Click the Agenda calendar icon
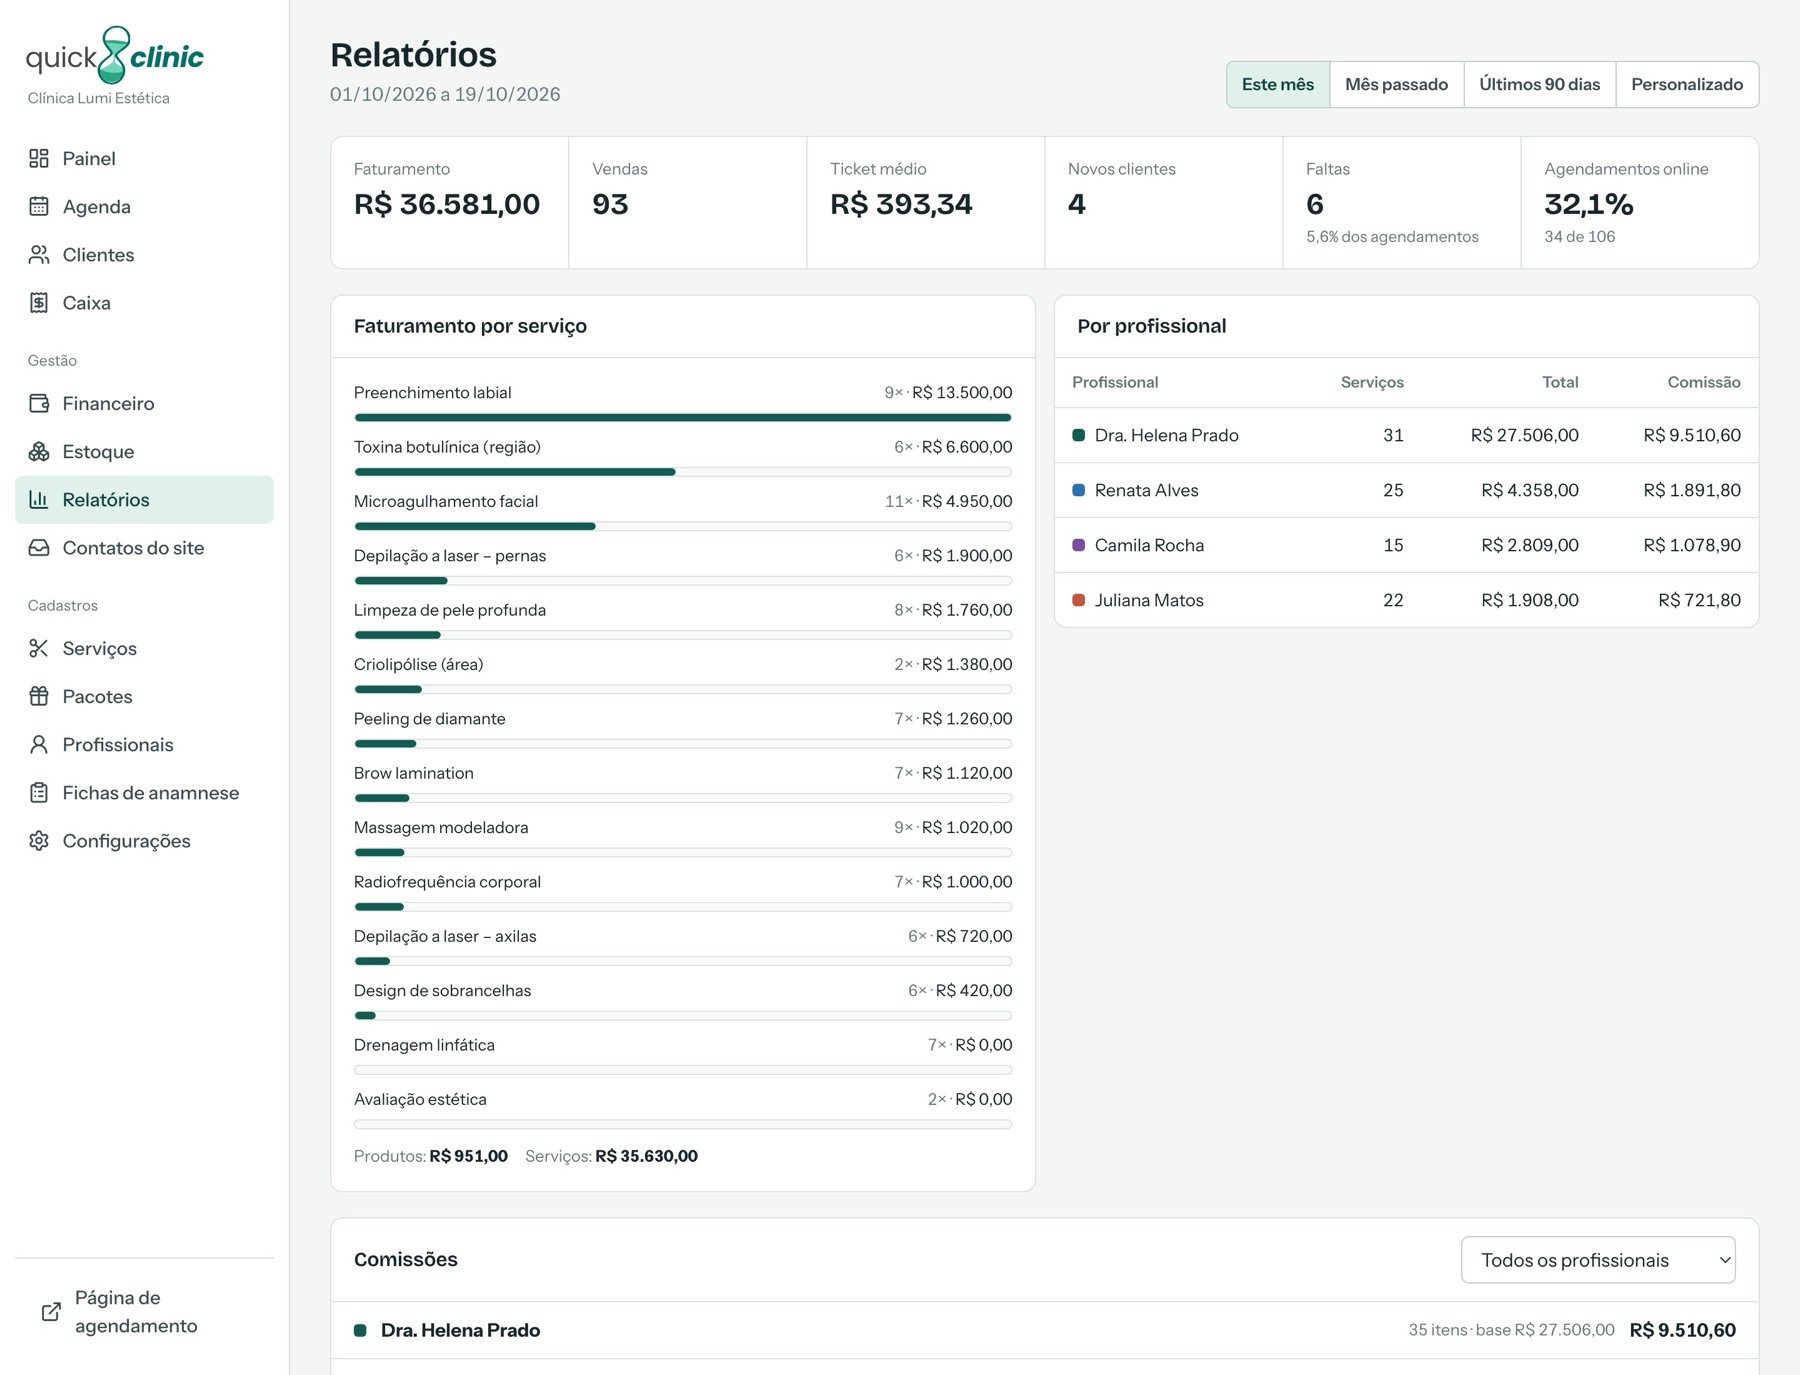The width and height of the screenshot is (1800, 1375). click(39, 206)
